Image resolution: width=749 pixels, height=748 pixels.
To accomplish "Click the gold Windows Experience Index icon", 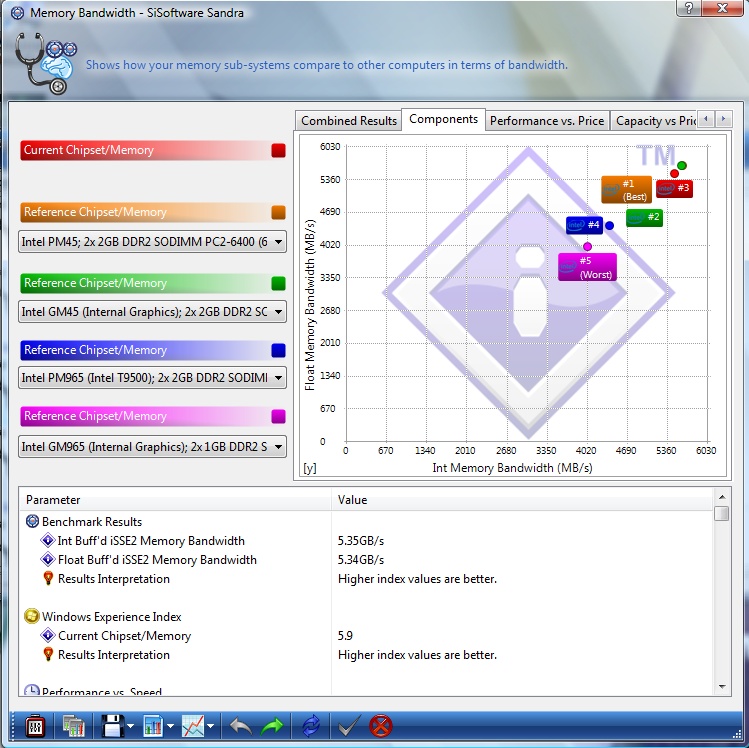I will (32, 616).
